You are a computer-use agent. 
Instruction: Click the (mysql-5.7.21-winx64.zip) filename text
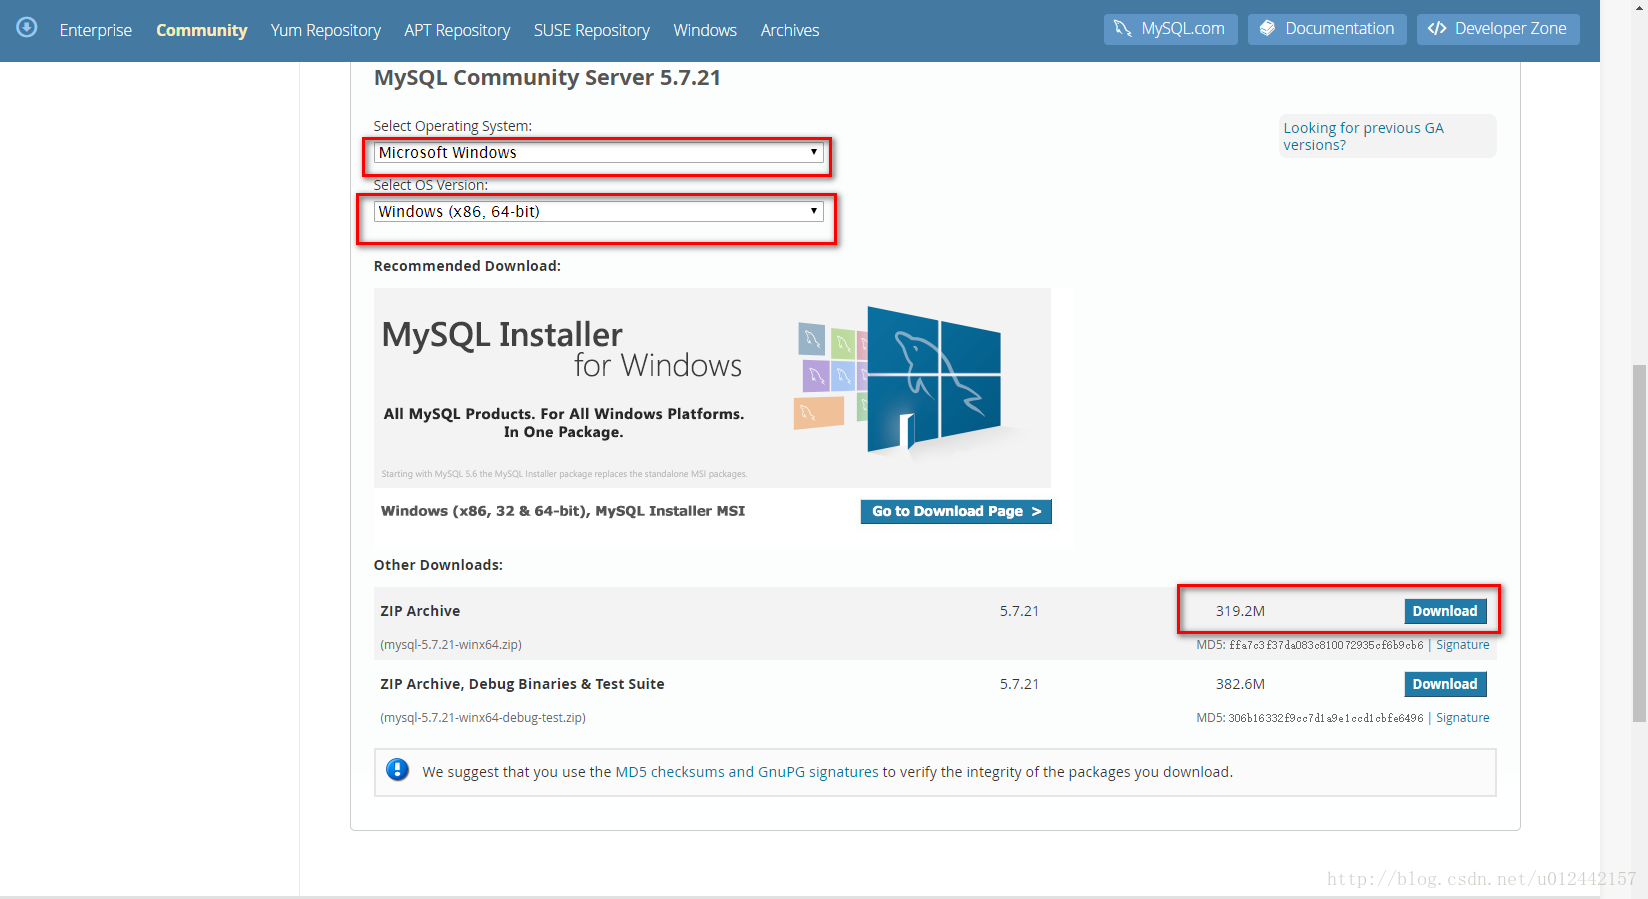(451, 645)
